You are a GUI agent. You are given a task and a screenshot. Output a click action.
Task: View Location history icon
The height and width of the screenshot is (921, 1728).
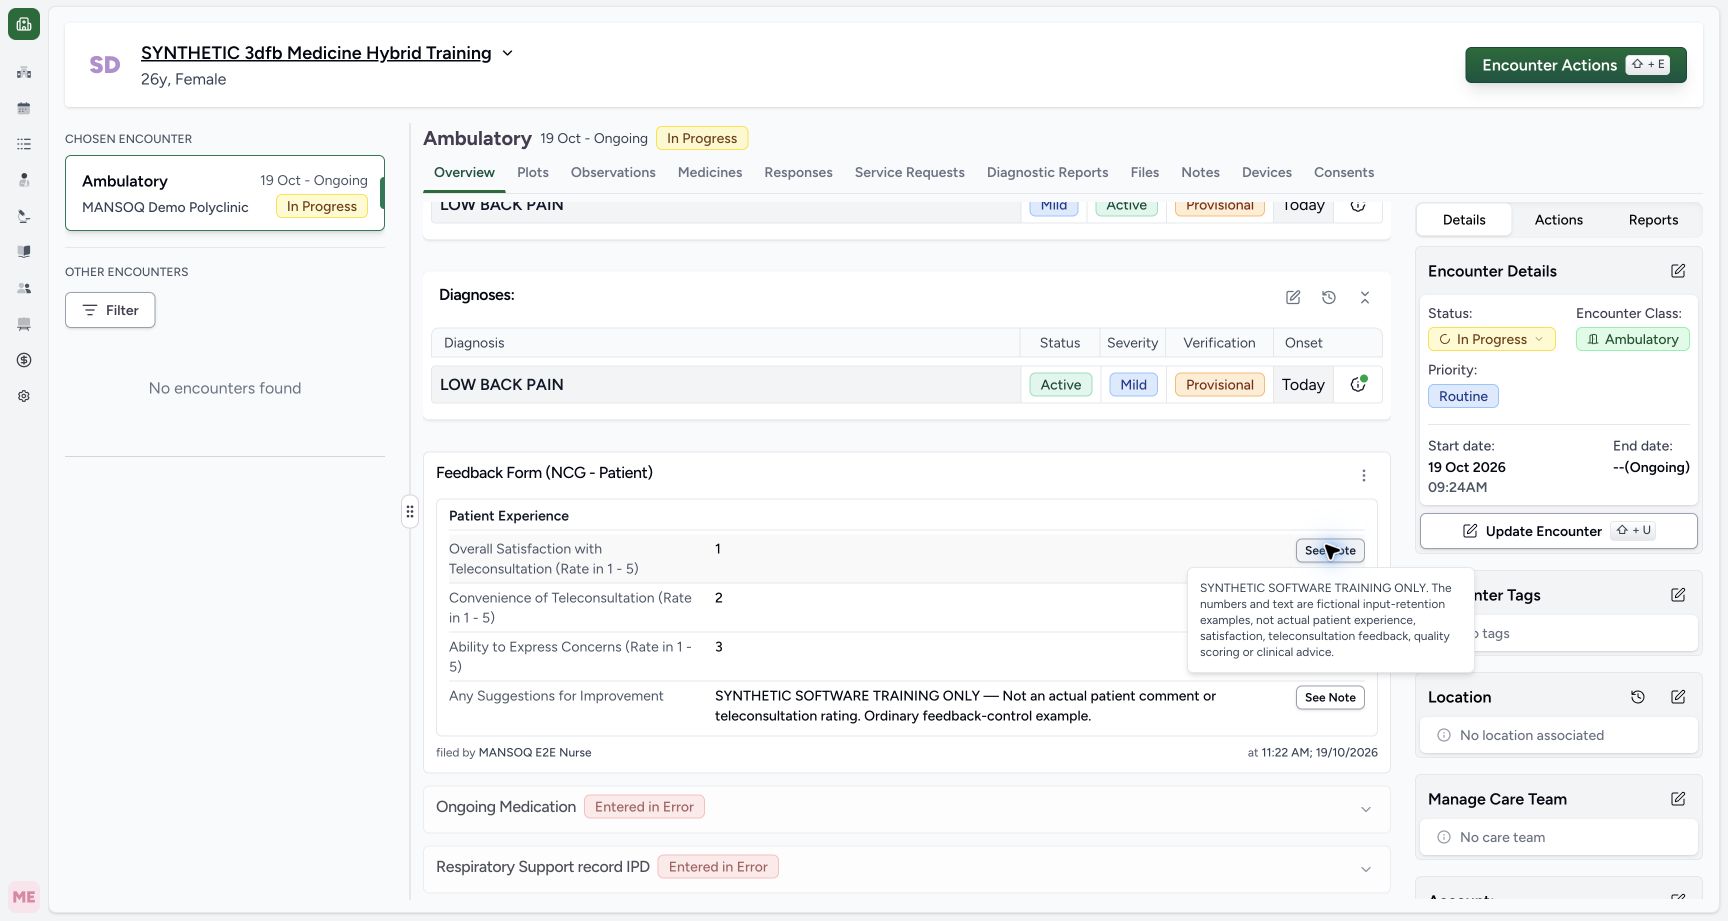pyautogui.click(x=1637, y=697)
